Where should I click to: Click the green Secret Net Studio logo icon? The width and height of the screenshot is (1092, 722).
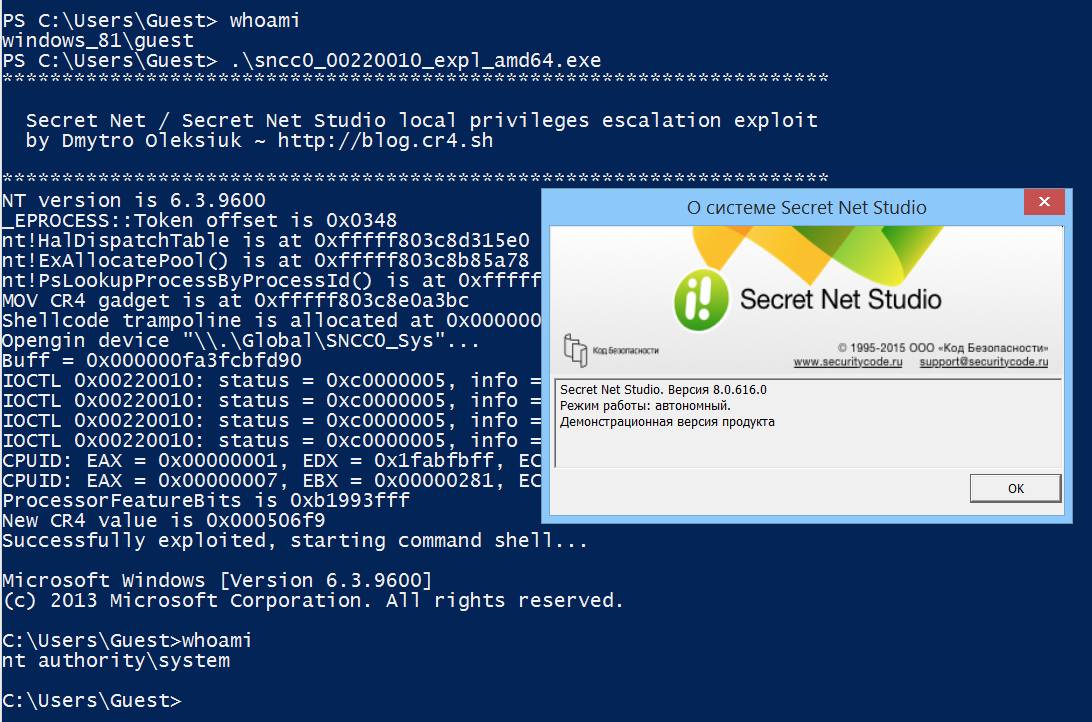tap(701, 300)
